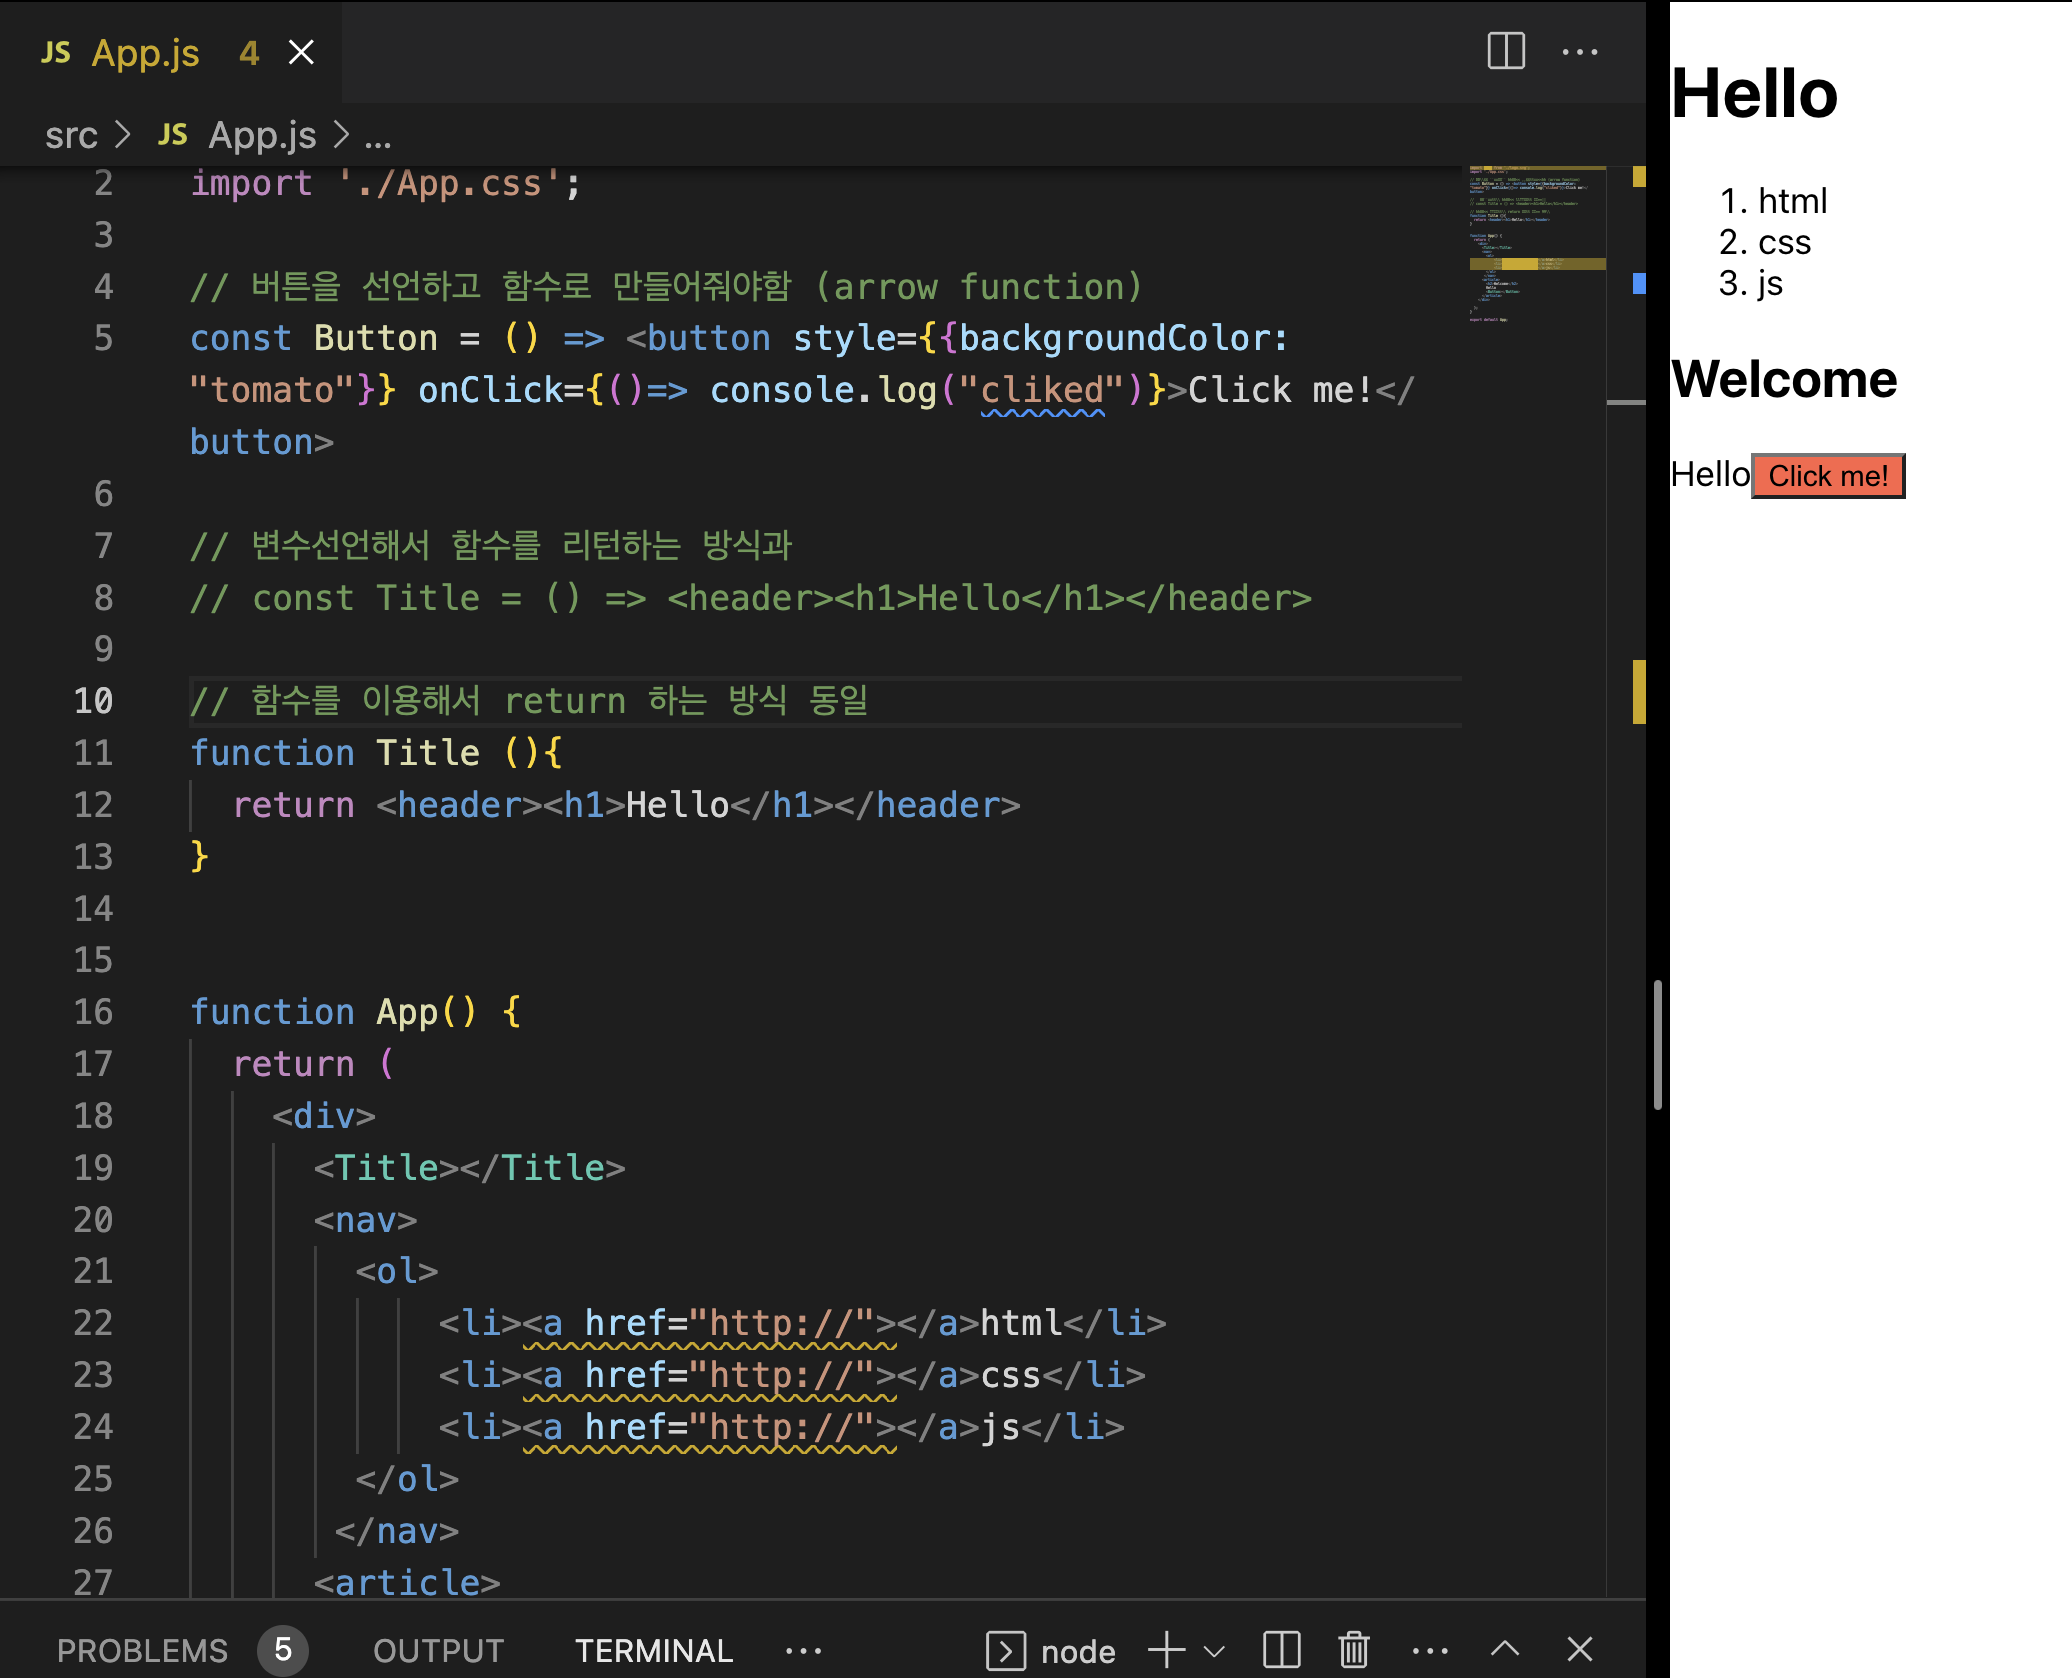Split the terminal panel
This screenshot has width=2072, height=1678.
pos(1281,1650)
